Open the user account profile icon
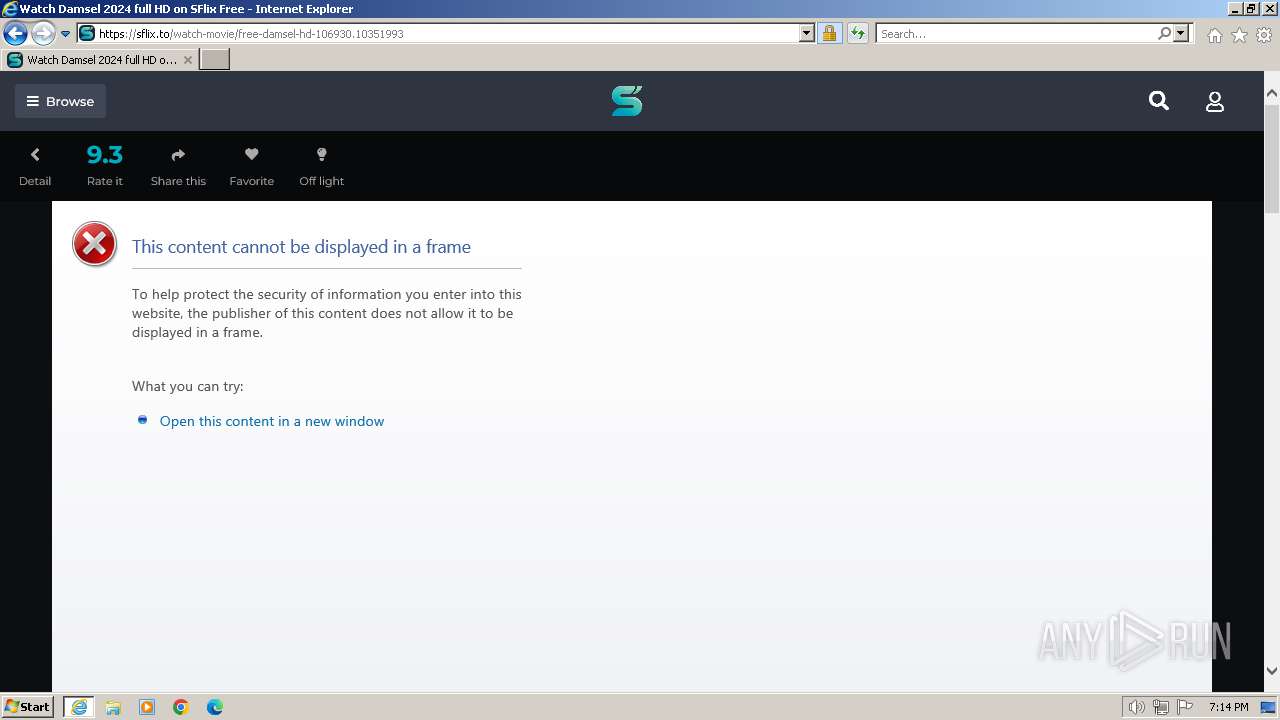Screen dimensions: 1280x720 [x=1215, y=101]
